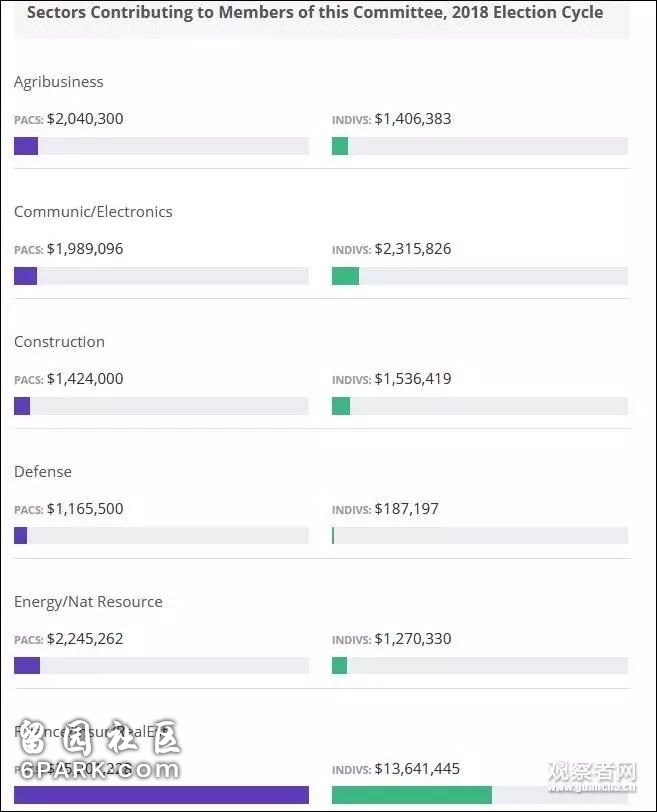Image resolution: width=657 pixels, height=812 pixels.
Task: Click the long purple Finance PACs bar
Action: [x=161, y=796]
